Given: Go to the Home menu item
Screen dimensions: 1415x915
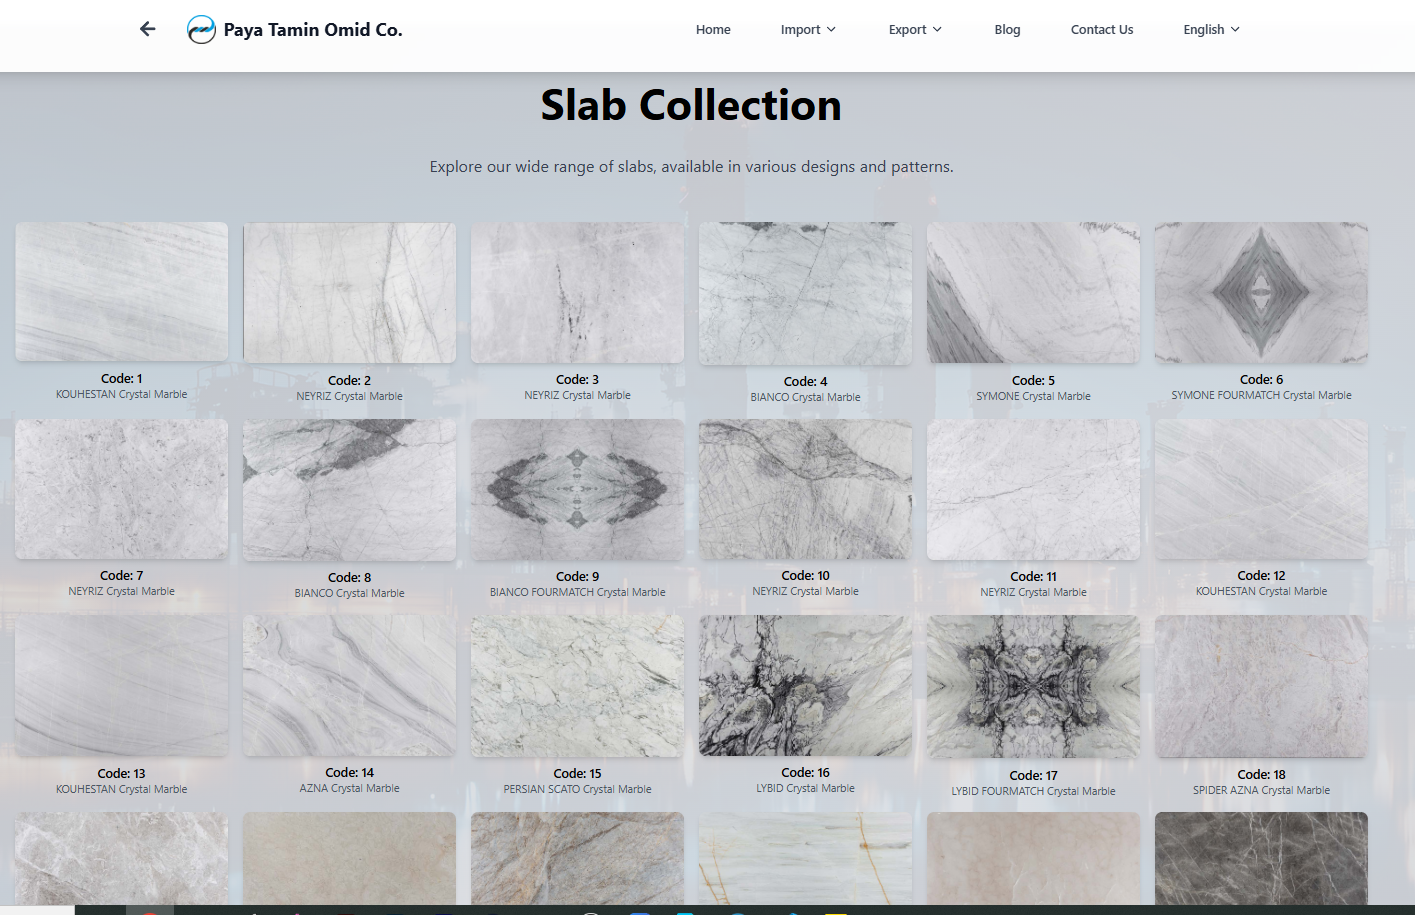Looking at the screenshot, I should click(713, 30).
